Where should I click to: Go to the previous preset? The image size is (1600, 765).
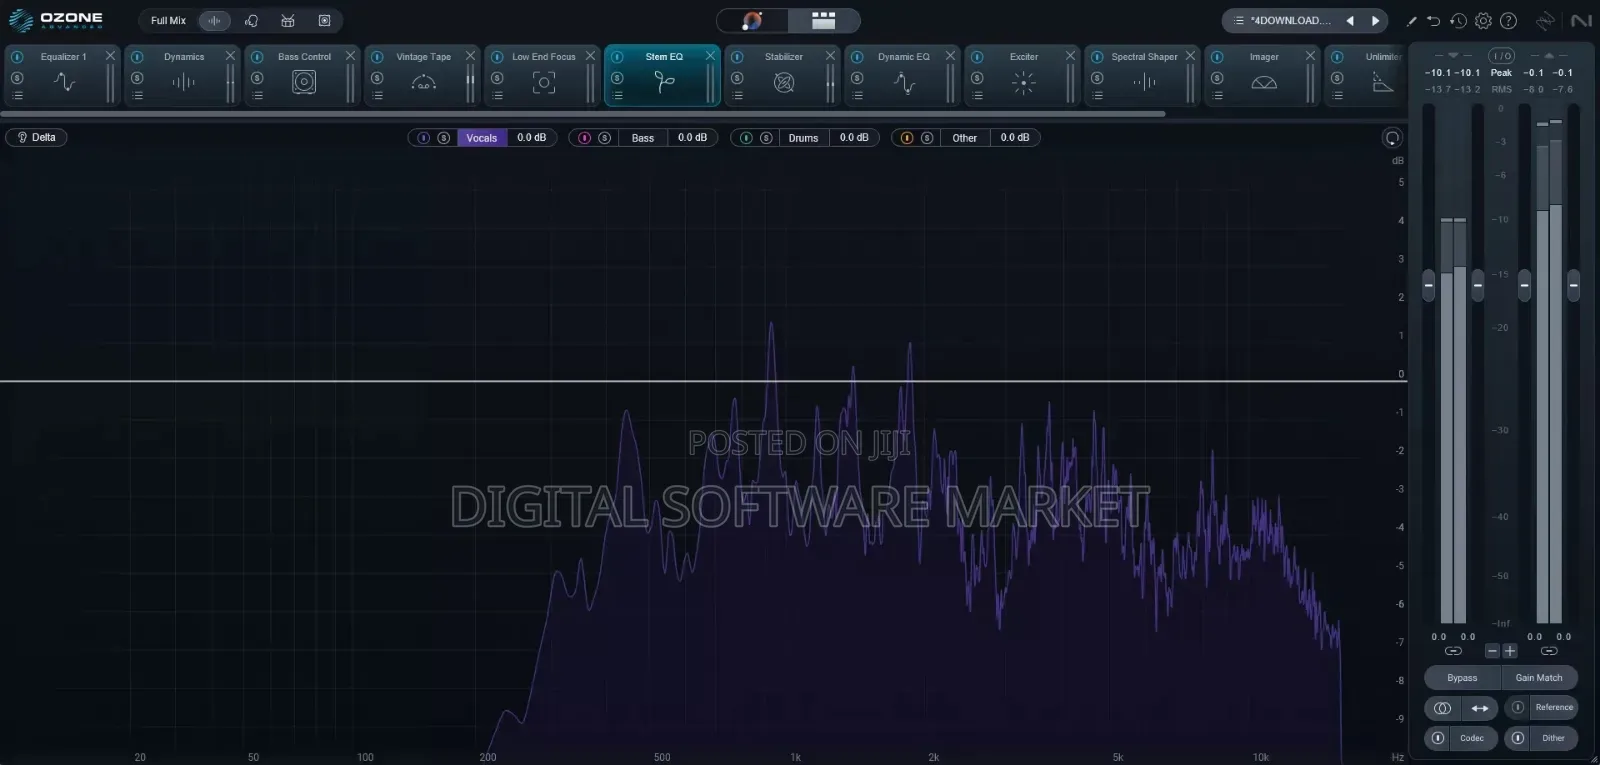[1350, 20]
